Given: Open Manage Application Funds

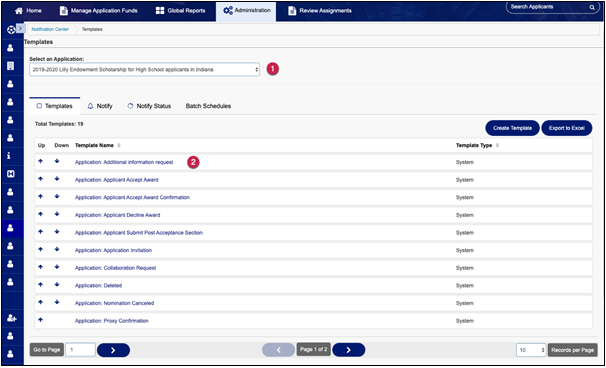Looking at the screenshot, I should 98,11.
